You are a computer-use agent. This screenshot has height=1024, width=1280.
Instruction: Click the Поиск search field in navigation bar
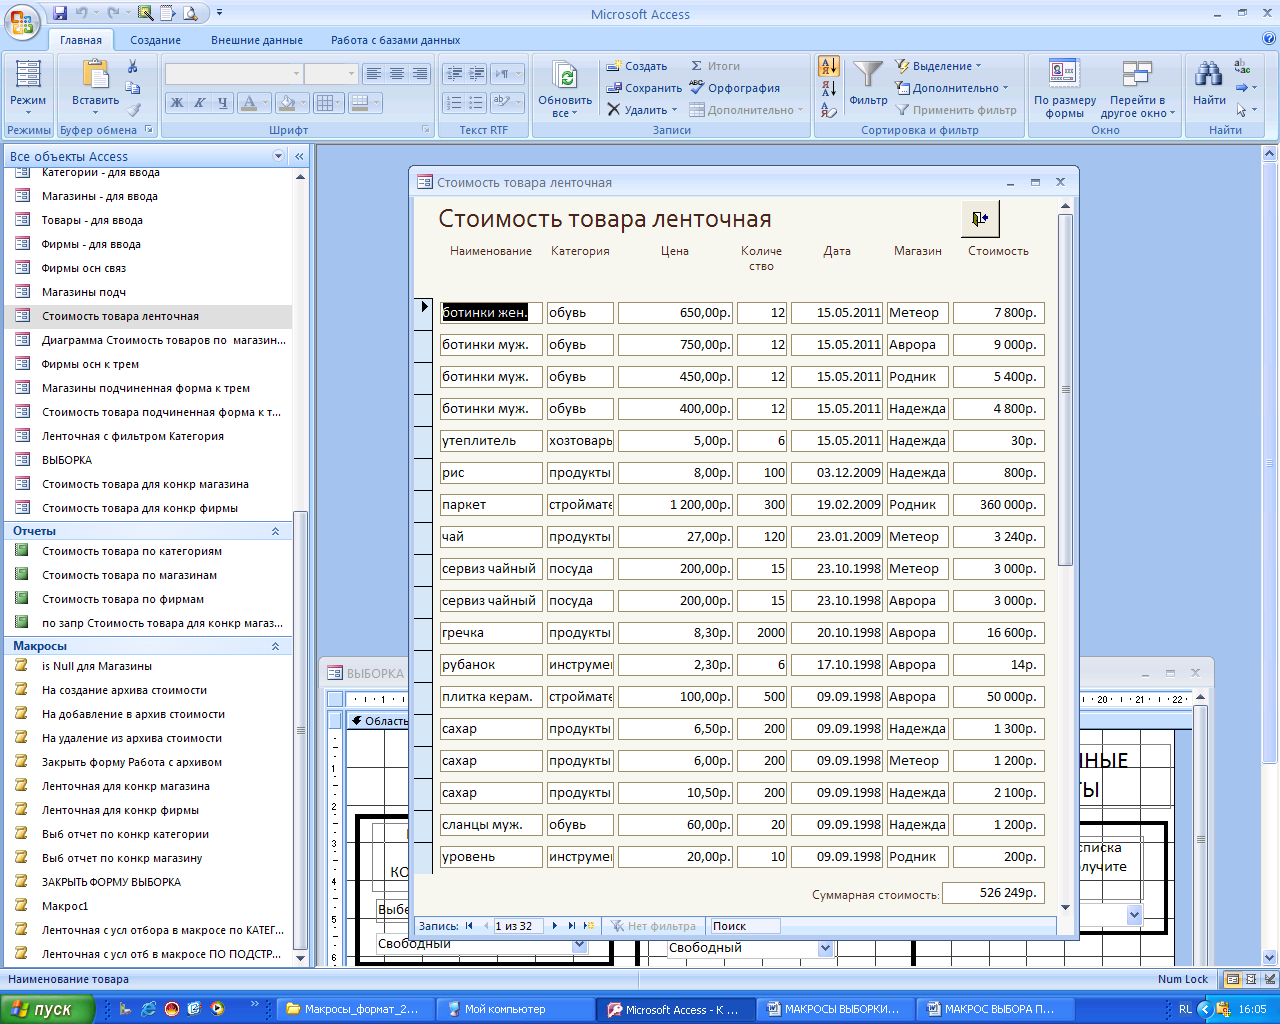click(x=744, y=926)
